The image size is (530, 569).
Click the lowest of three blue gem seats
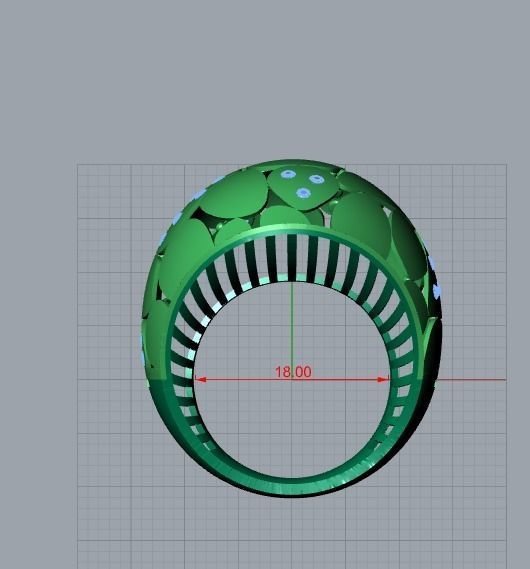tap(303, 193)
